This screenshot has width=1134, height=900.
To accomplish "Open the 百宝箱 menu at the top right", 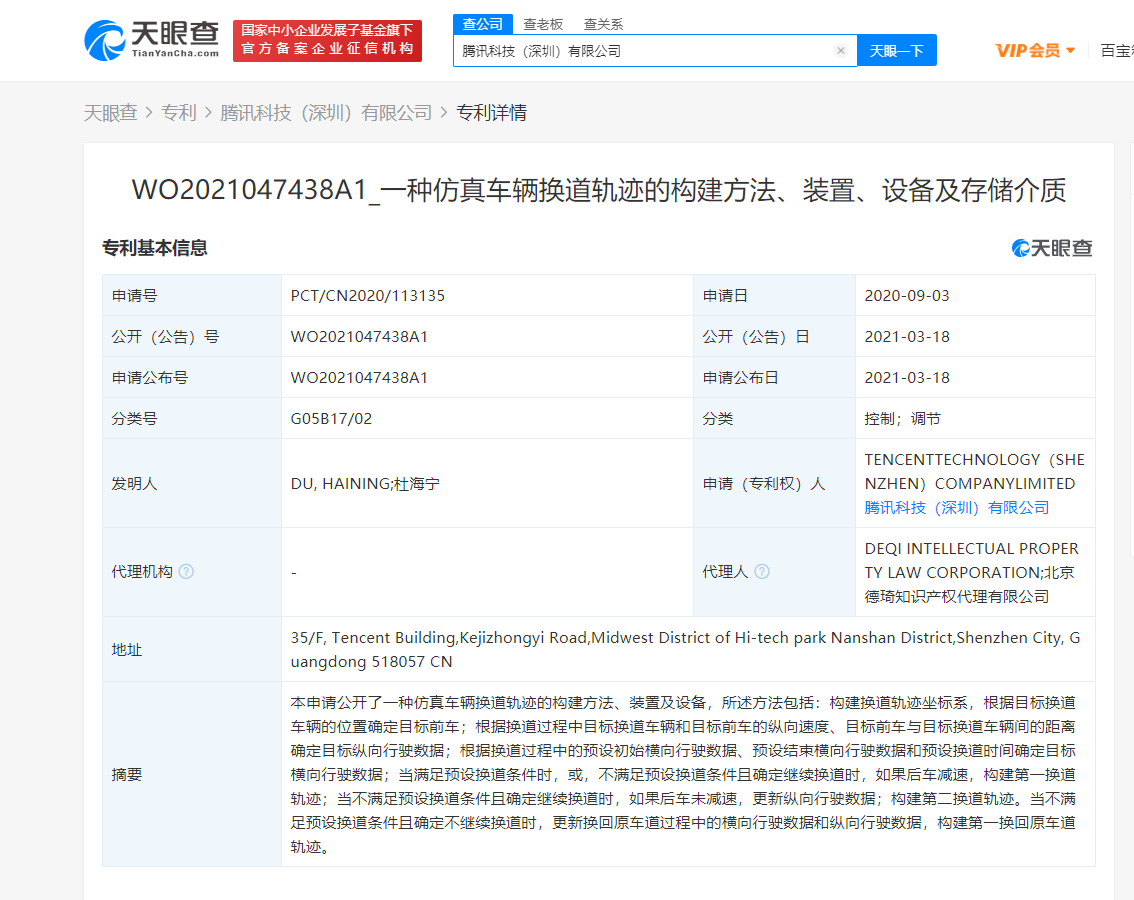I will pyautogui.click(x=1116, y=50).
